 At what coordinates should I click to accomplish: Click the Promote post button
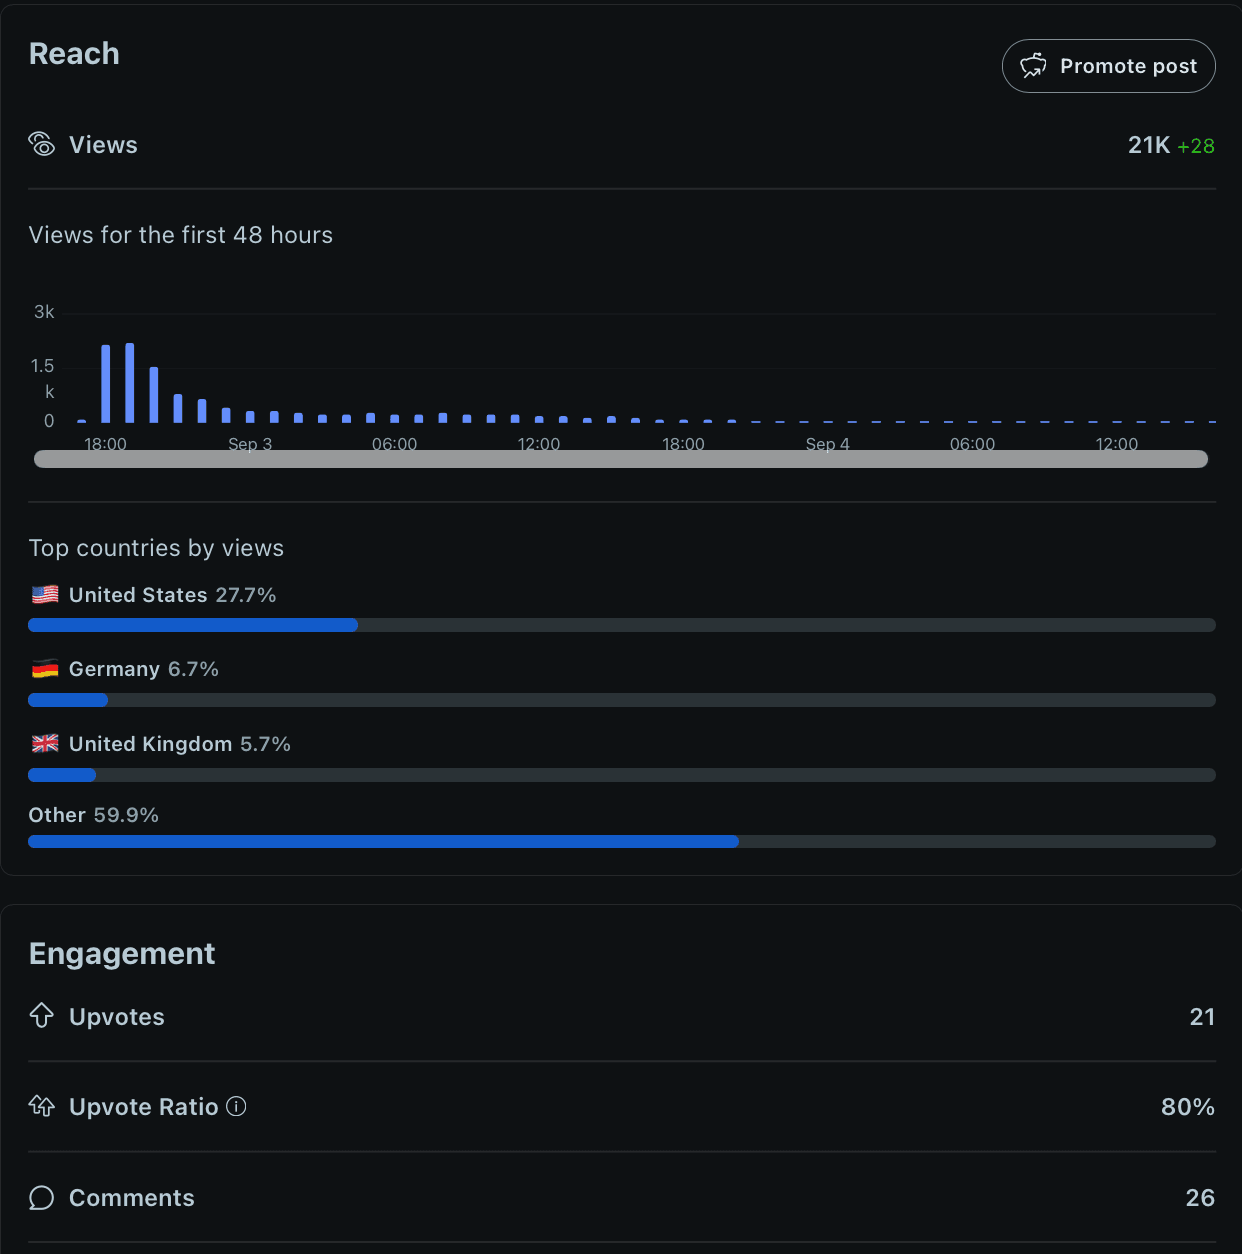pos(1108,66)
